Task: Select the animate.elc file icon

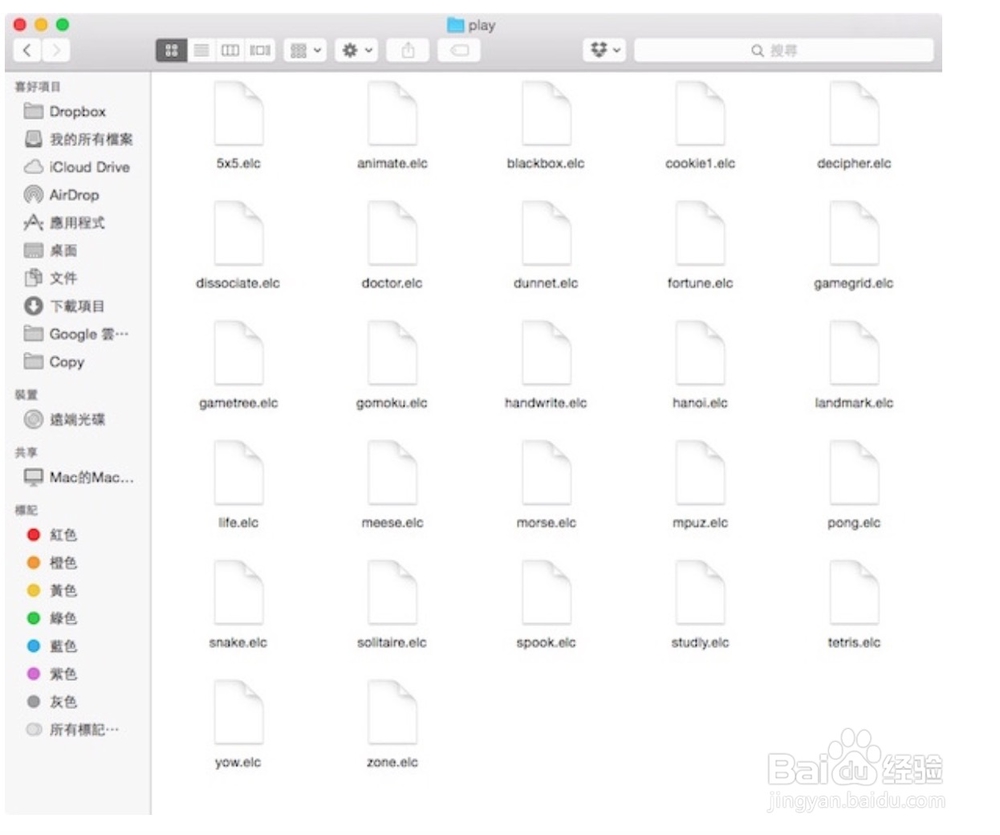Action: pos(392,114)
